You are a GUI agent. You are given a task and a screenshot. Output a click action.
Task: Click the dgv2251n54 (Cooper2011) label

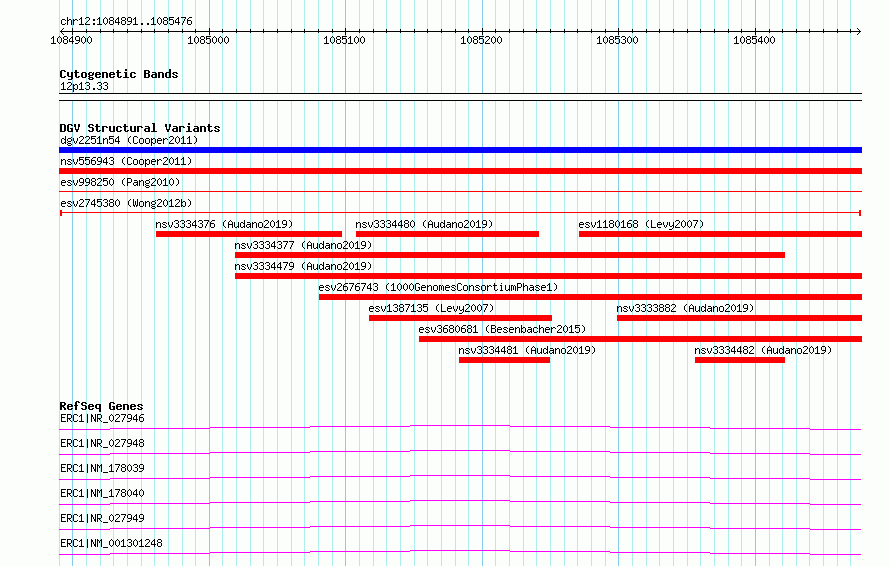tap(129, 140)
